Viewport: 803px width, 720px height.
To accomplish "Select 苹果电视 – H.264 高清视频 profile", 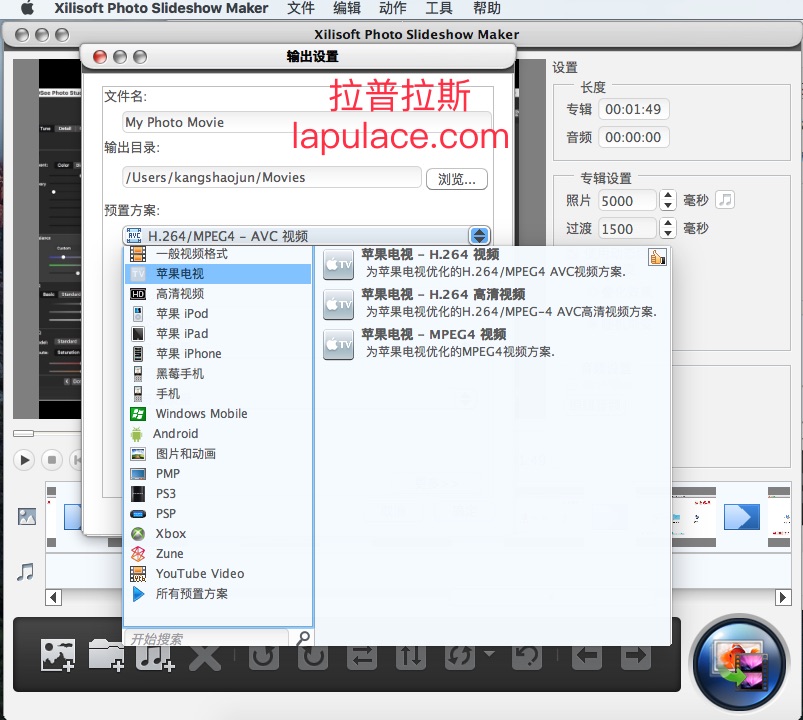I will [x=443, y=295].
